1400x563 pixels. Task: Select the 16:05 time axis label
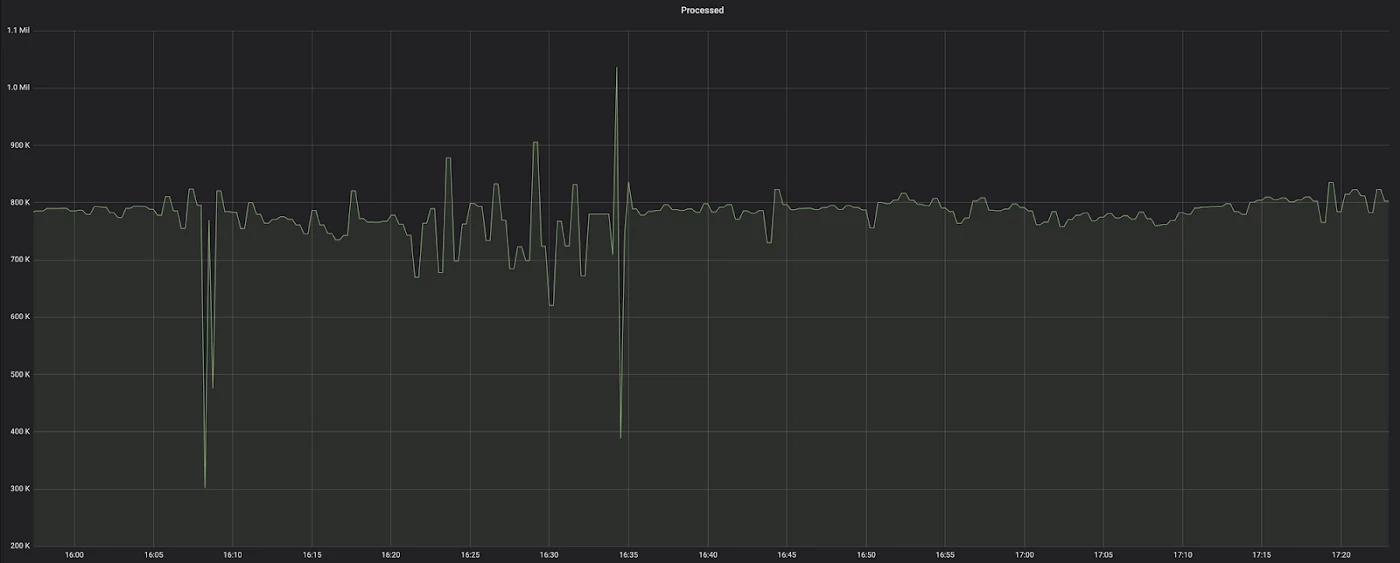tap(153, 554)
